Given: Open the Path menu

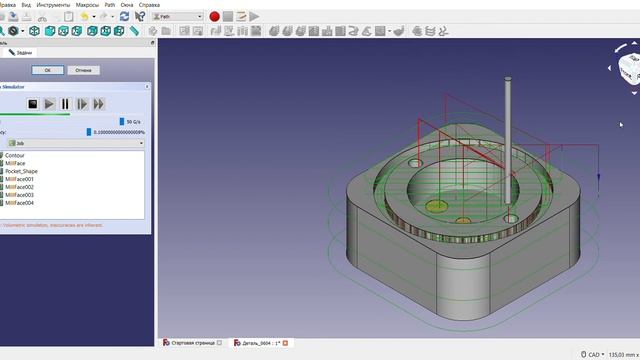Looking at the screenshot, I should tap(110, 5).
